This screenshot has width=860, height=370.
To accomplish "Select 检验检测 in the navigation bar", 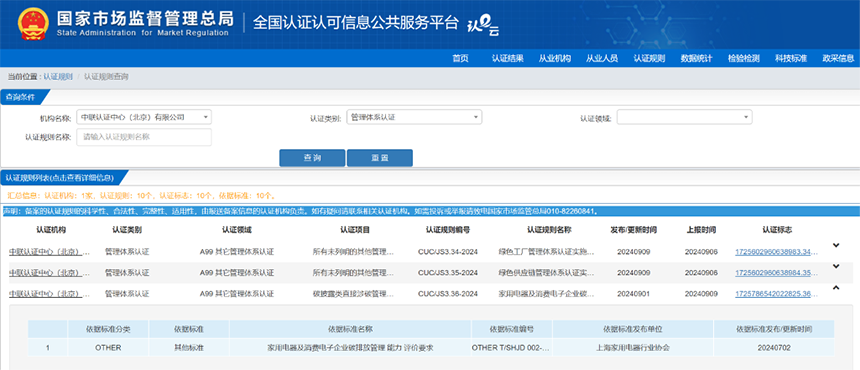I will pyautogui.click(x=744, y=59).
